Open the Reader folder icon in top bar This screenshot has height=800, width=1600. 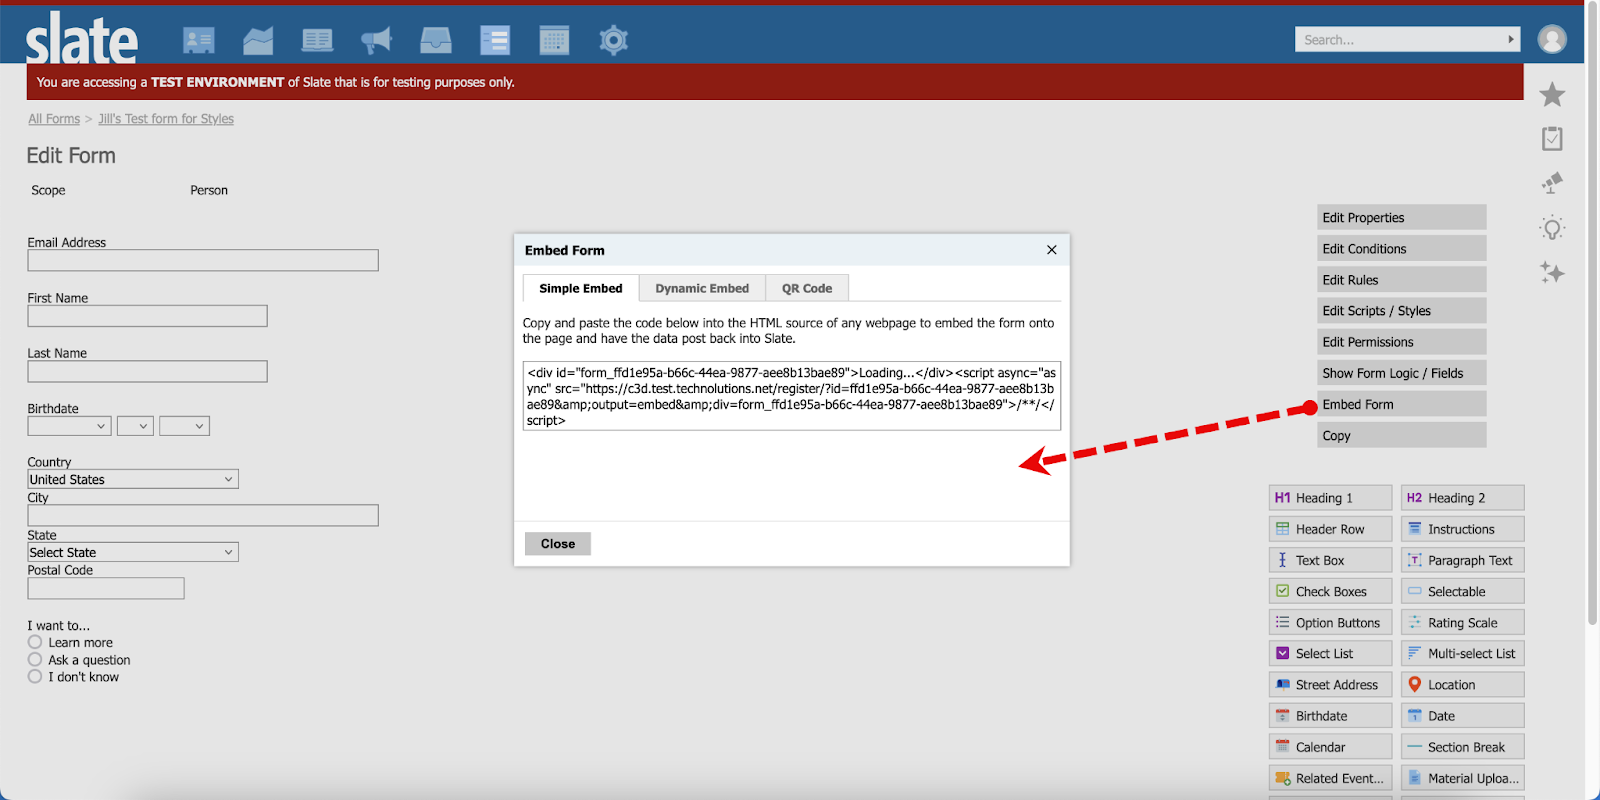pos(258,40)
